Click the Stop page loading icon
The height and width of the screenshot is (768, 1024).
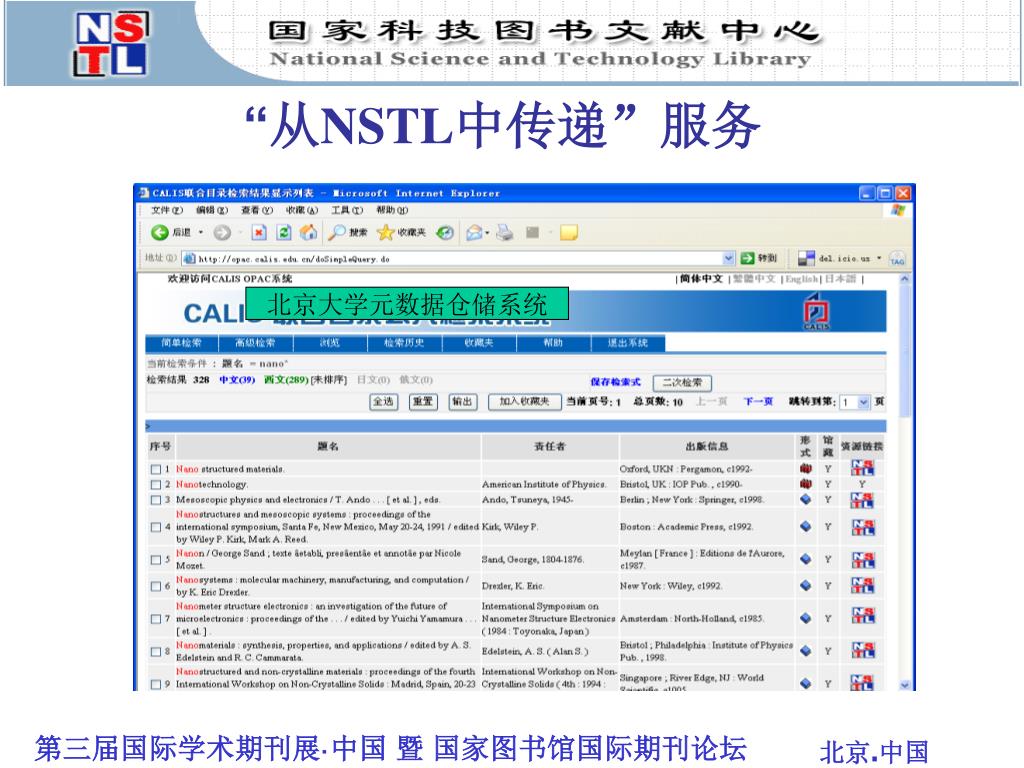[259, 232]
